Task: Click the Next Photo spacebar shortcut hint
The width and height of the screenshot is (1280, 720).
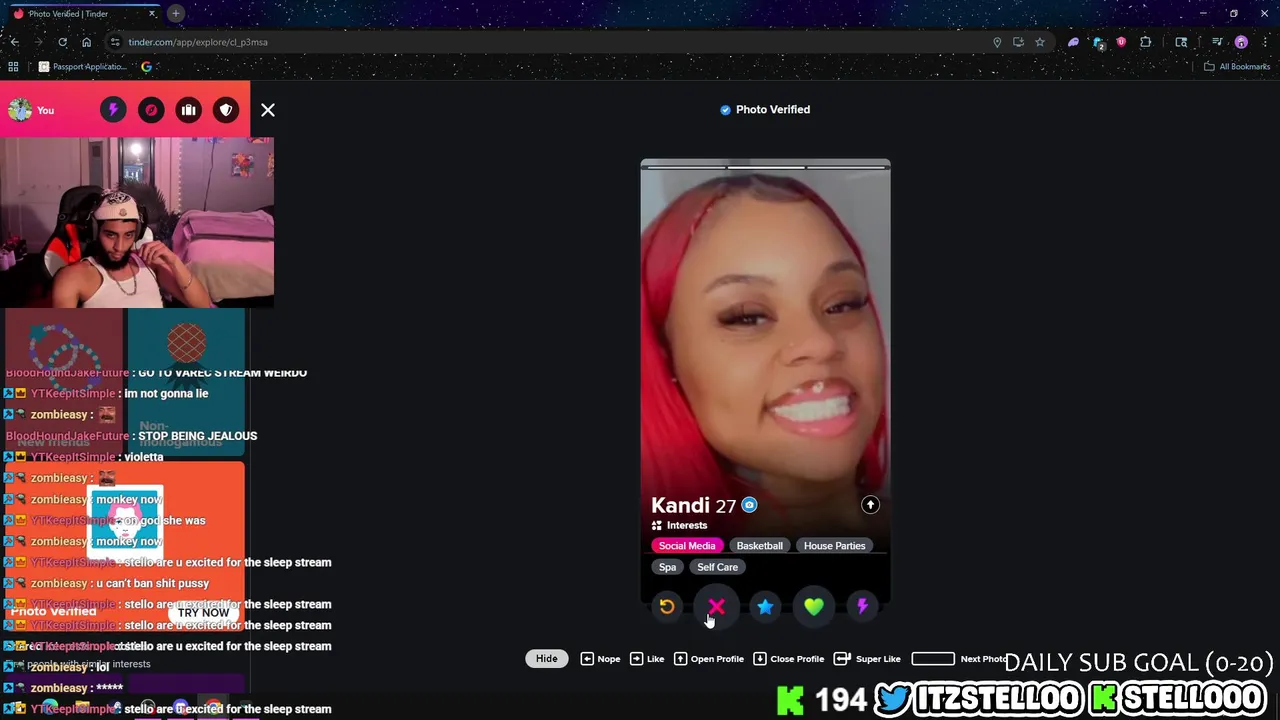Action: tap(959, 658)
